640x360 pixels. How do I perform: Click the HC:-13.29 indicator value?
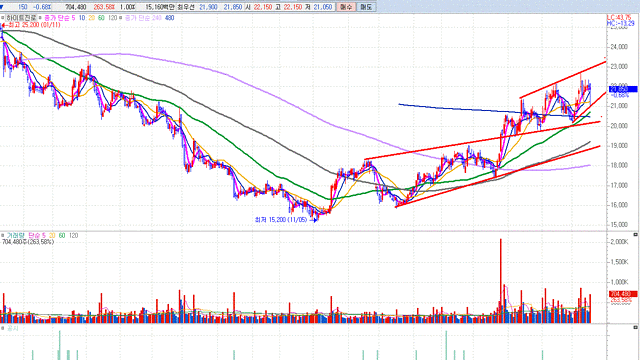[620, 24]
